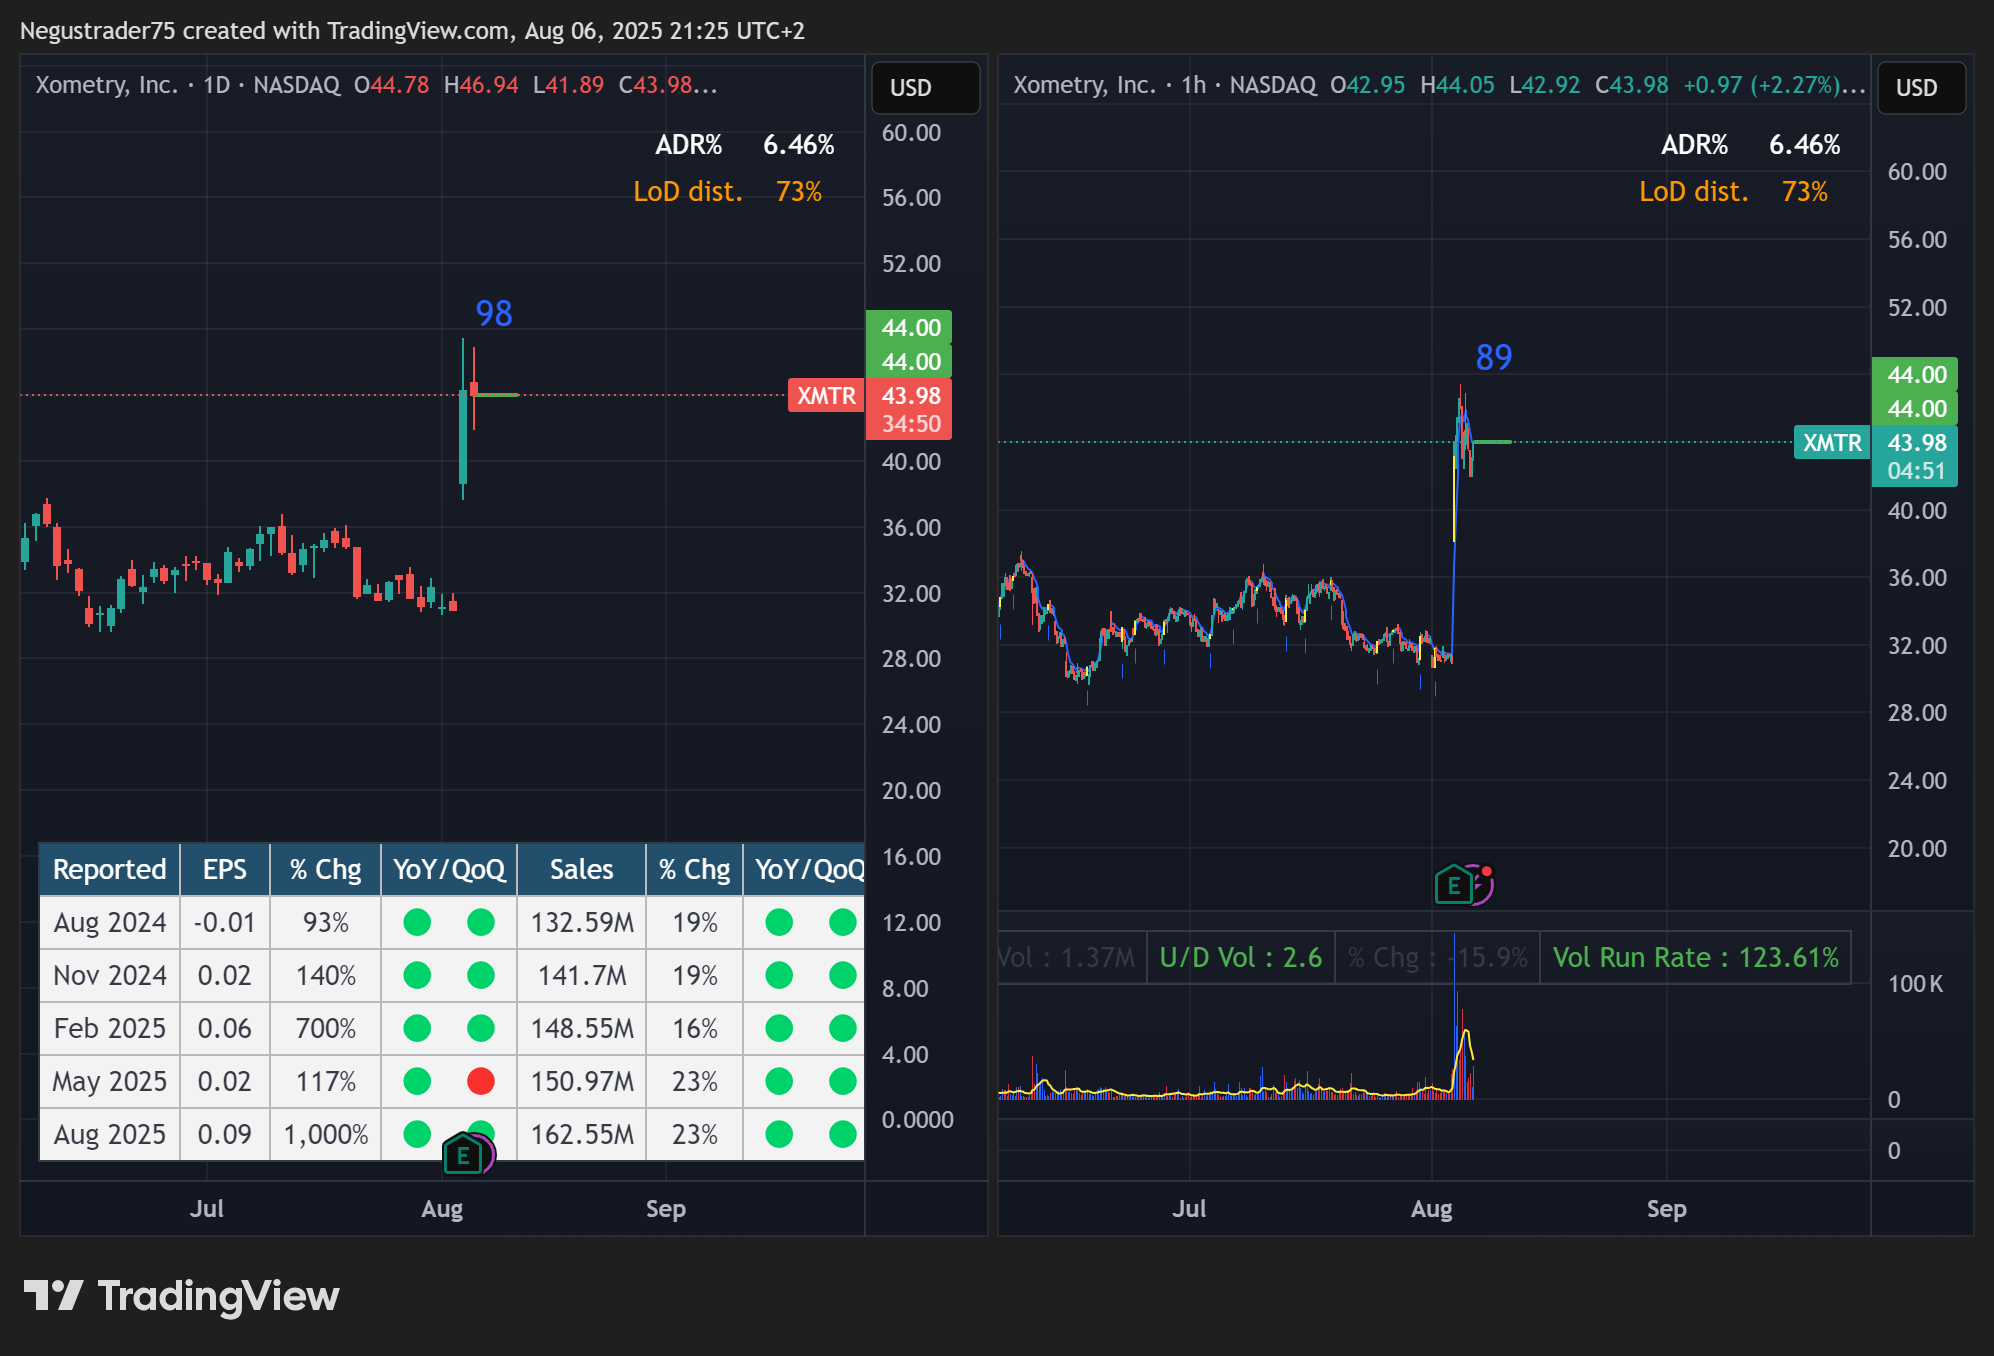
Task: Click the "L41.89" low value in daily header
Action: click(568, 85)
